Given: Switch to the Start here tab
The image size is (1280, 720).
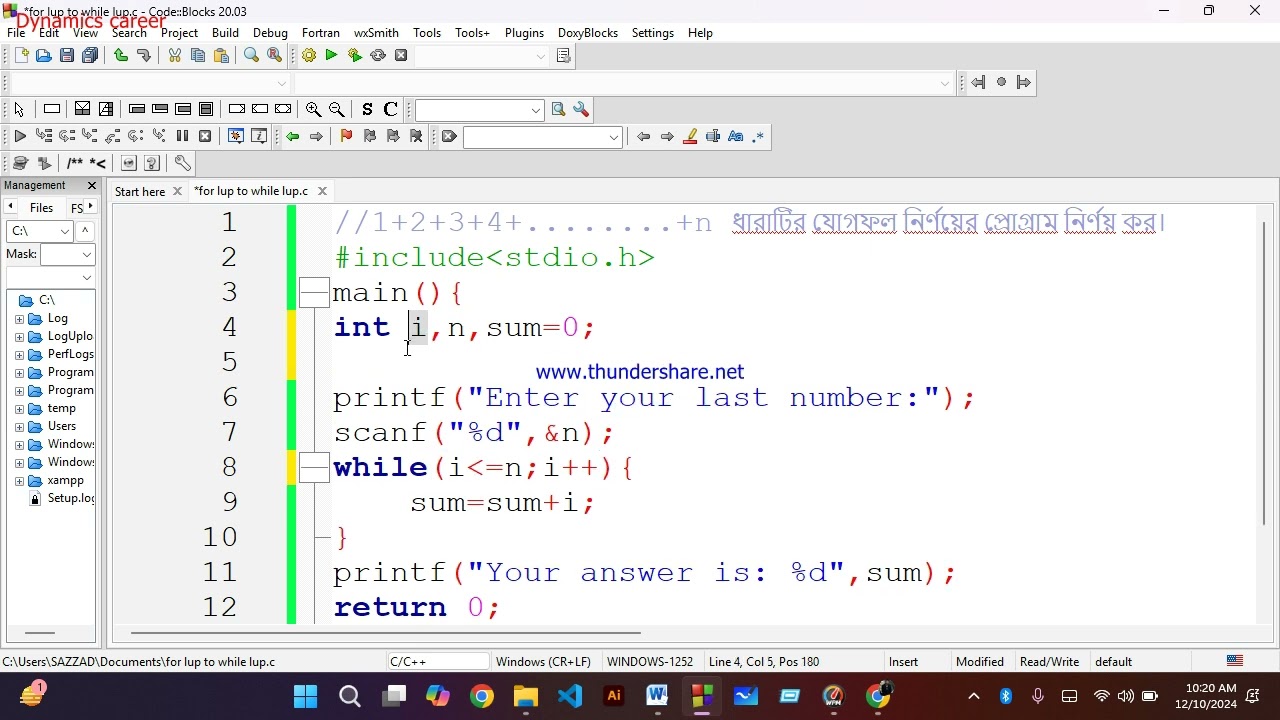Looking at the screenshot, I should 140,192.
